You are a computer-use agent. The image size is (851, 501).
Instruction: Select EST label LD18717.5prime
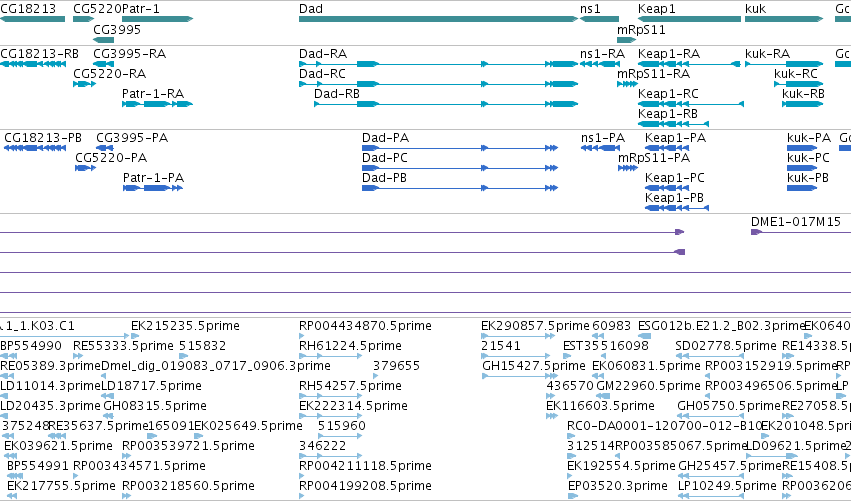pos(151,386)
